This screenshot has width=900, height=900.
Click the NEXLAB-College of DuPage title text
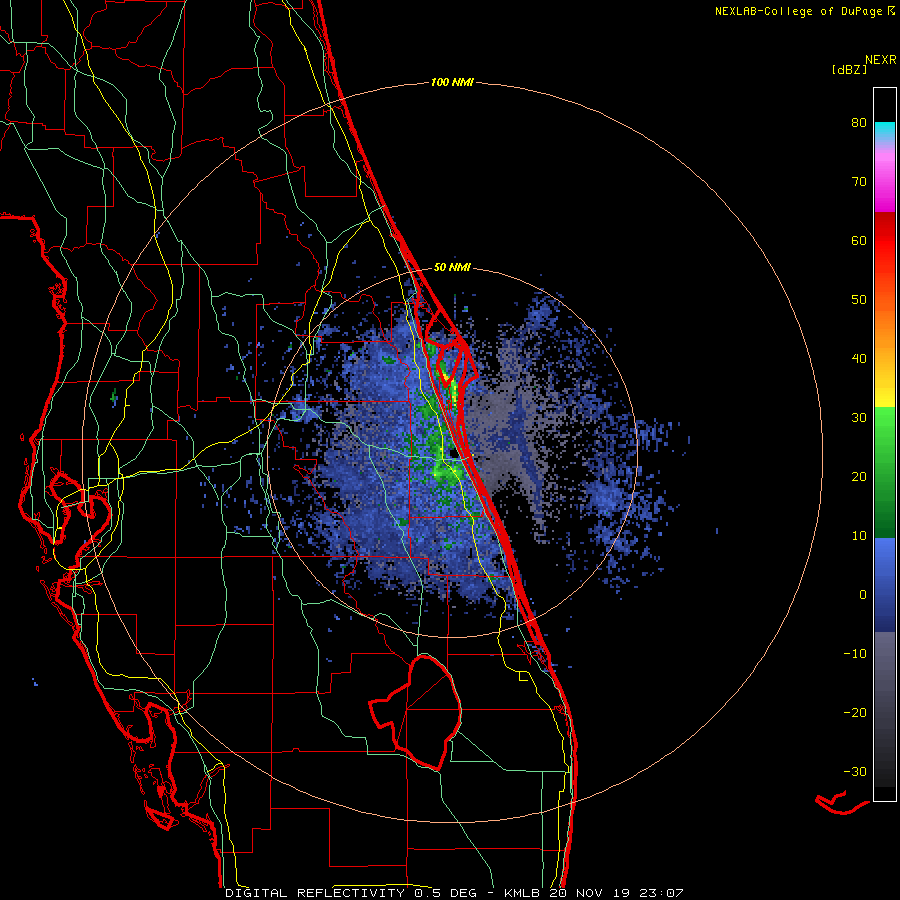[800, 11]
